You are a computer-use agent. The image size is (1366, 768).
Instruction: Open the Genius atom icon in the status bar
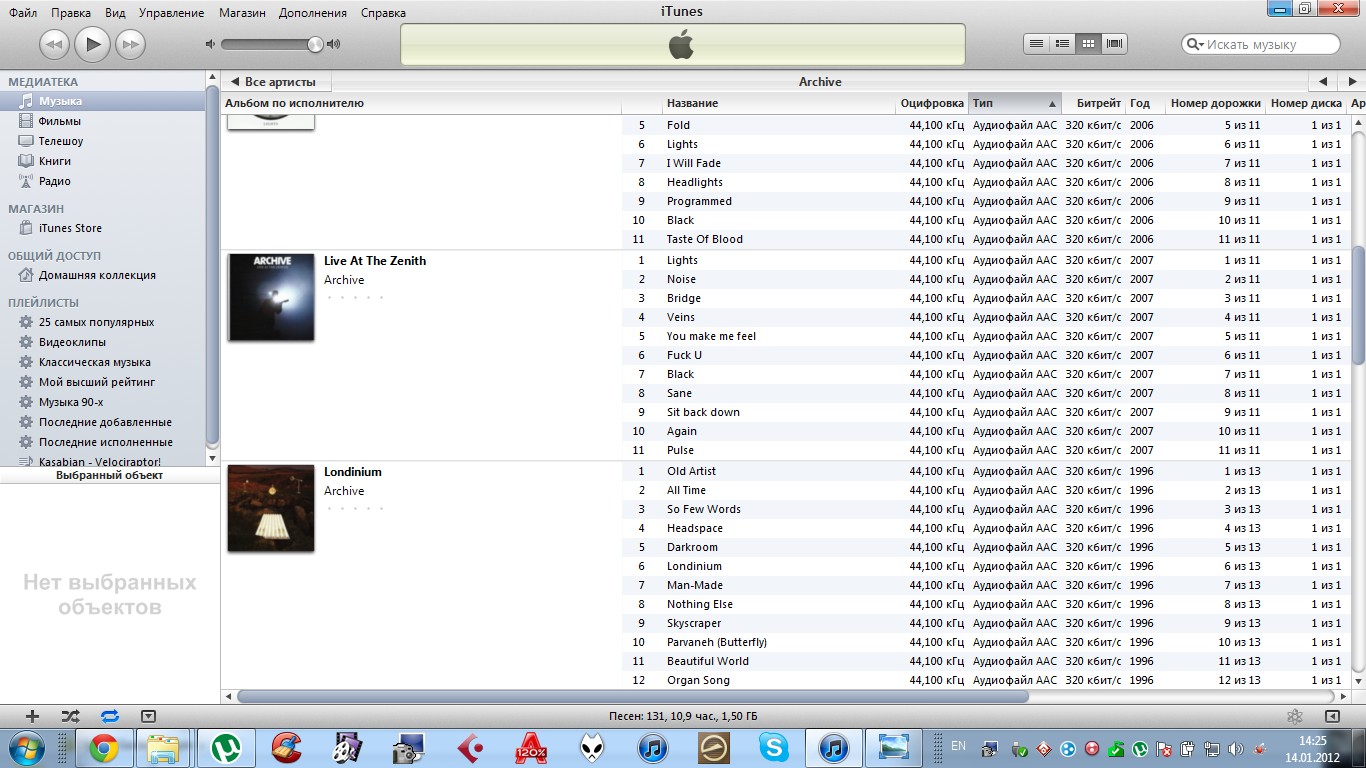(1295, 716)
